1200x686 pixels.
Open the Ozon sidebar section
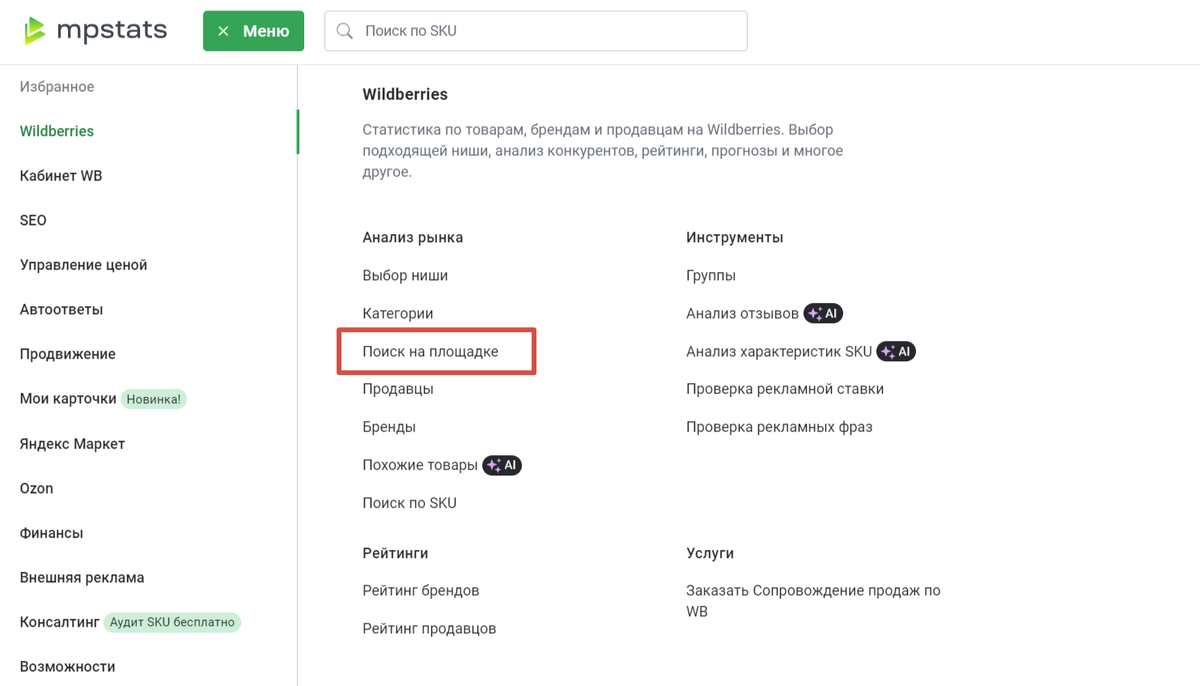36,488
